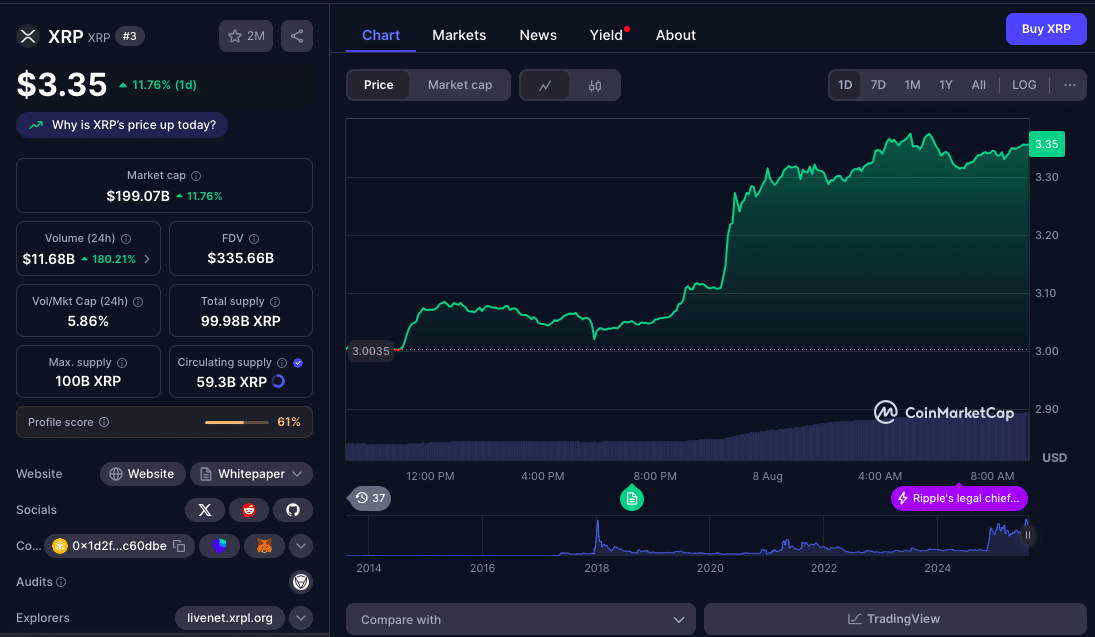Open livenet.xrpl.org explorer link
This screenshot has height=637, width=1095.
[230, 618]
